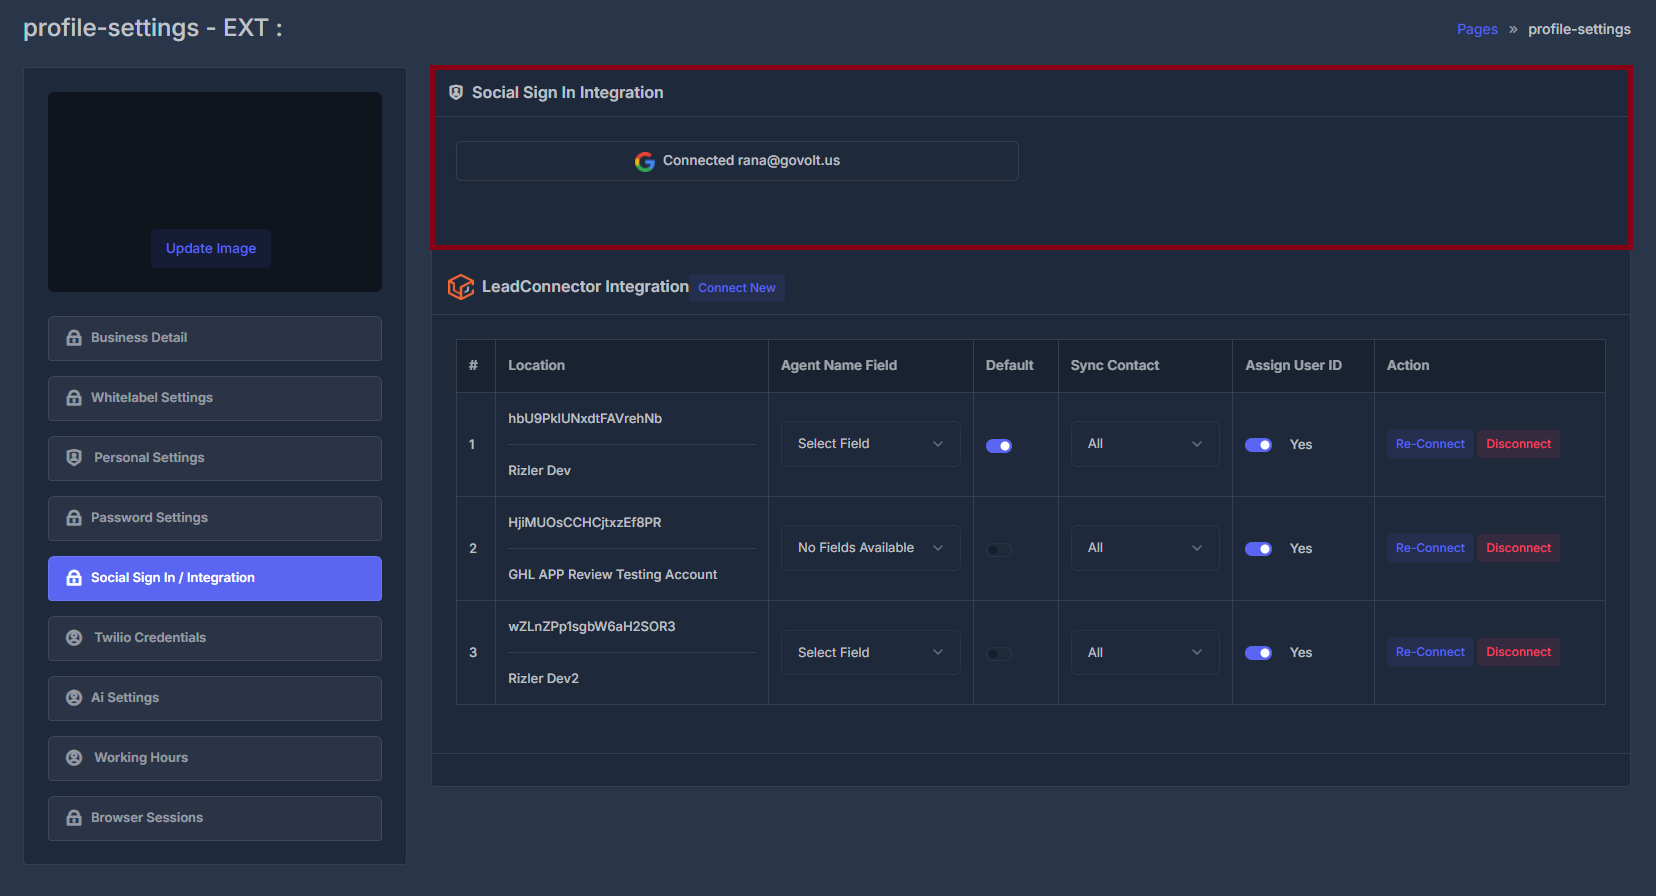Viewport: 1656px width, 896px height.
Task: Re-Connect the Rizler Dev2 location
Action: coord(1430,652)
